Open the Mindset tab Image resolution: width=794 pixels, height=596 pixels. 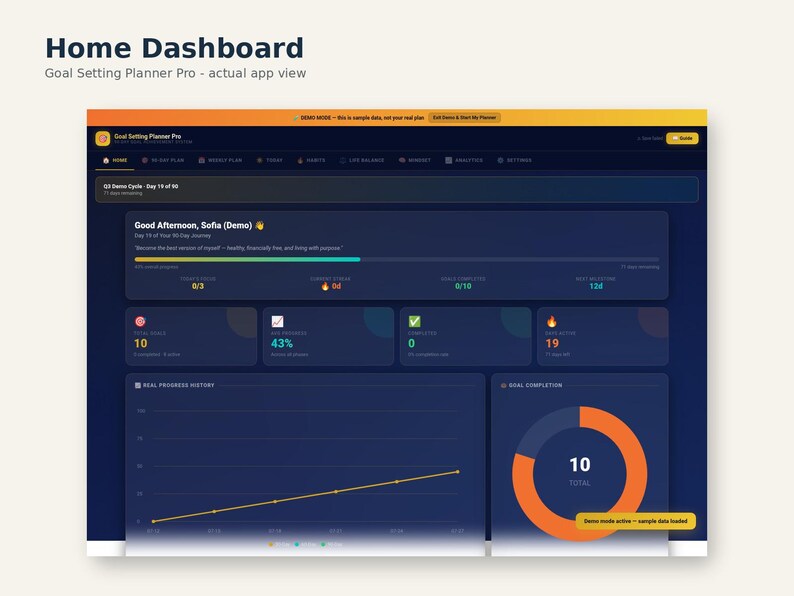tap(414, 160)
